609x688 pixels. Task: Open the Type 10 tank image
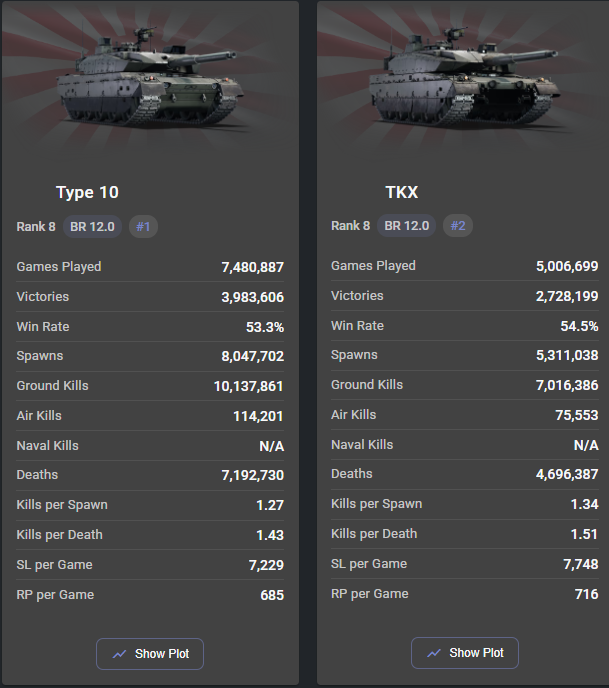point(150,78)
